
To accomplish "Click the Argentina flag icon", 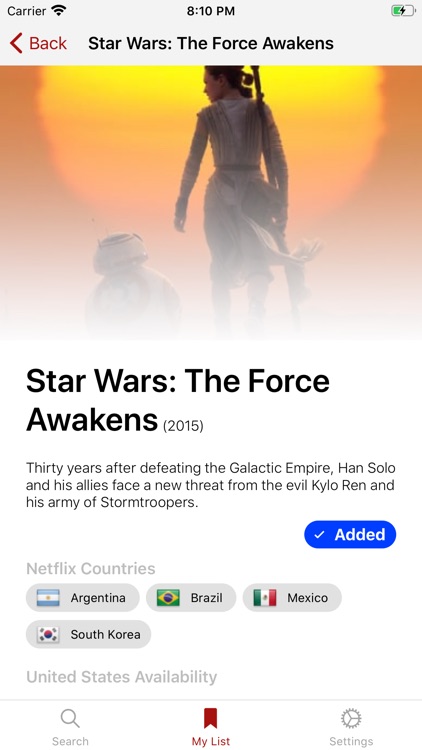I will click(x=48, y=597).
